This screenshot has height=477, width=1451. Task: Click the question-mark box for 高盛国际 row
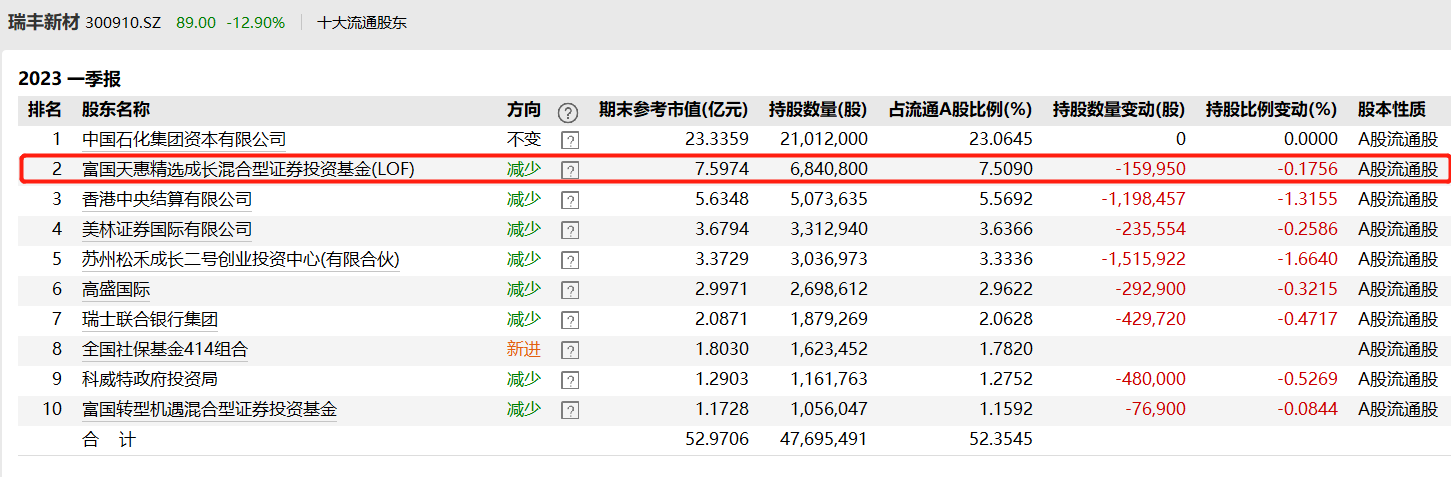570,290
